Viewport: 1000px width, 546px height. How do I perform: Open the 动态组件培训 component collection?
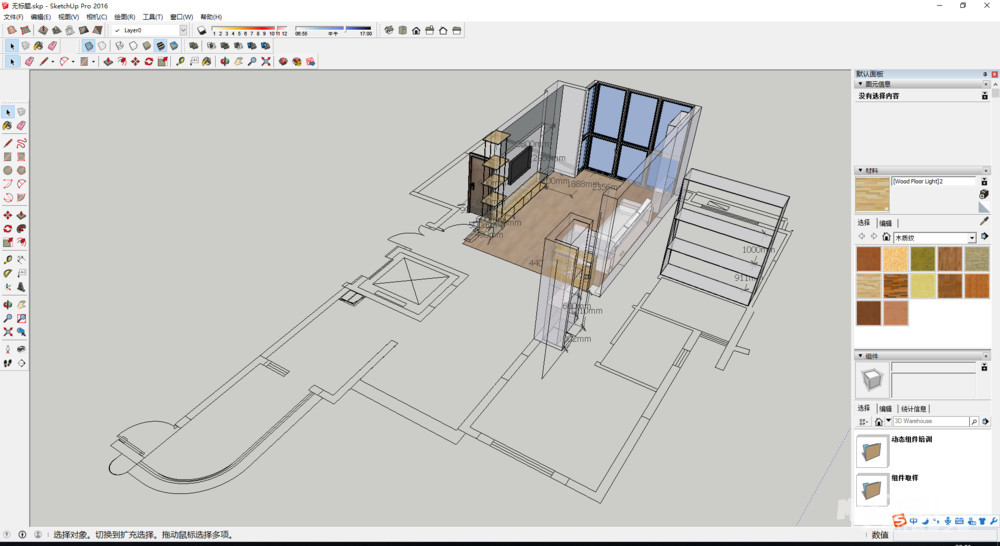coord(871,451)
